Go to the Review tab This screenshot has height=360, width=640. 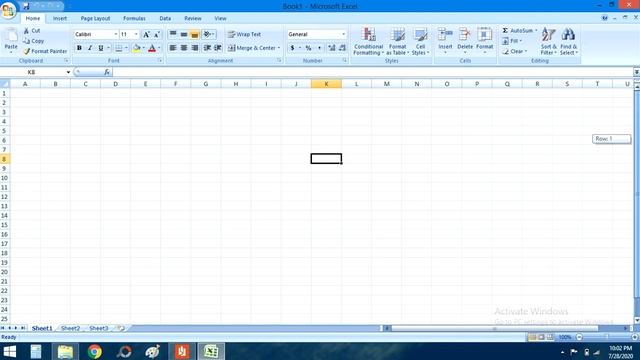(193, 18)
